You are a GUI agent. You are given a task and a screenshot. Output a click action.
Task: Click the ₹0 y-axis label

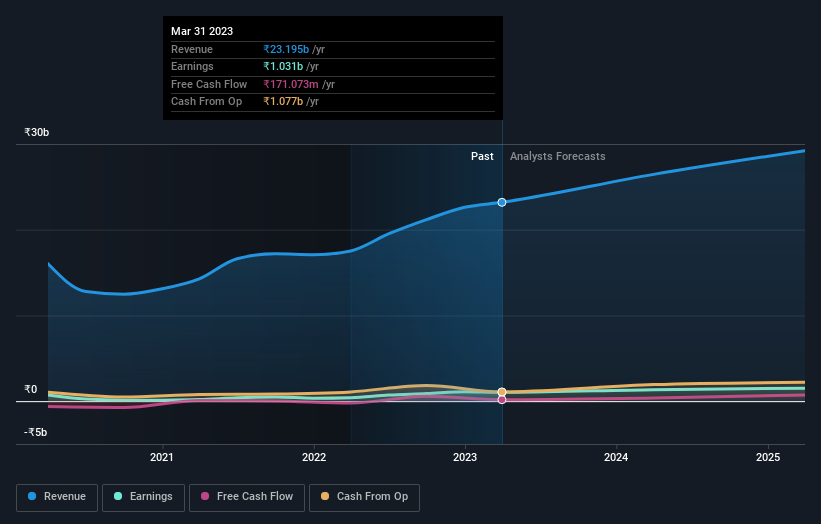pyautogui.click(x=31, y=389)
